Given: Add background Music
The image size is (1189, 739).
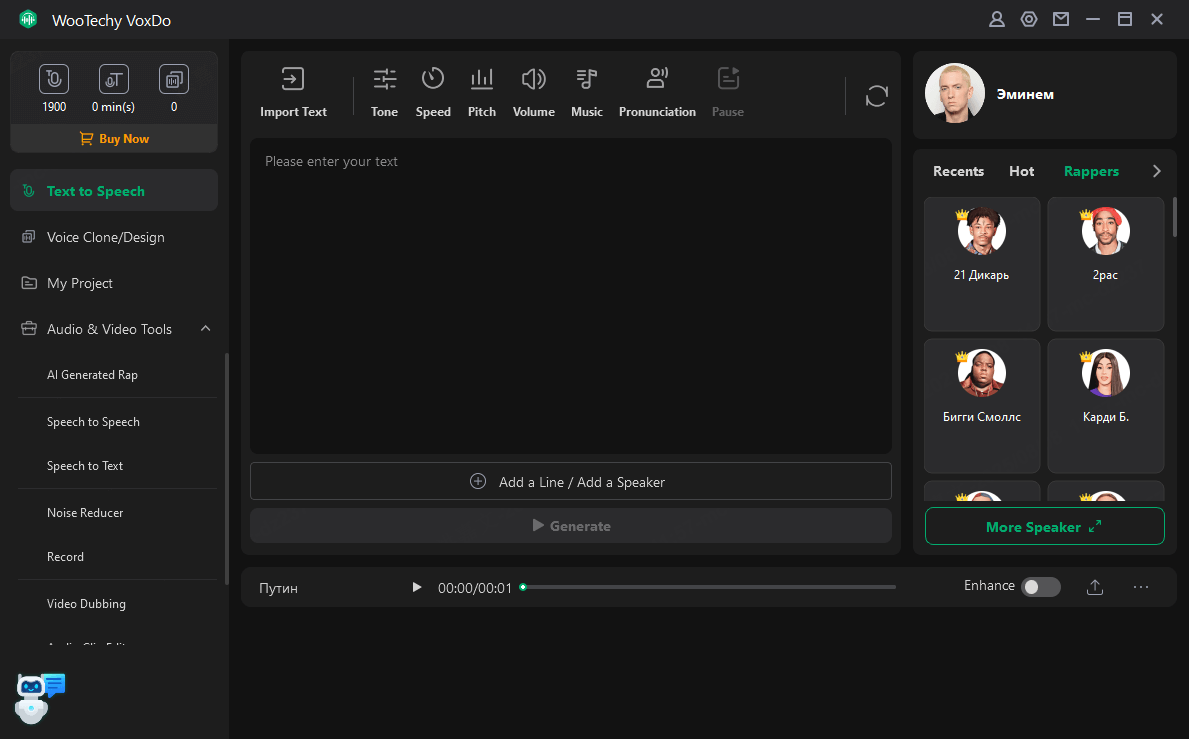Looking at the screenshot, I should (587, 92).
